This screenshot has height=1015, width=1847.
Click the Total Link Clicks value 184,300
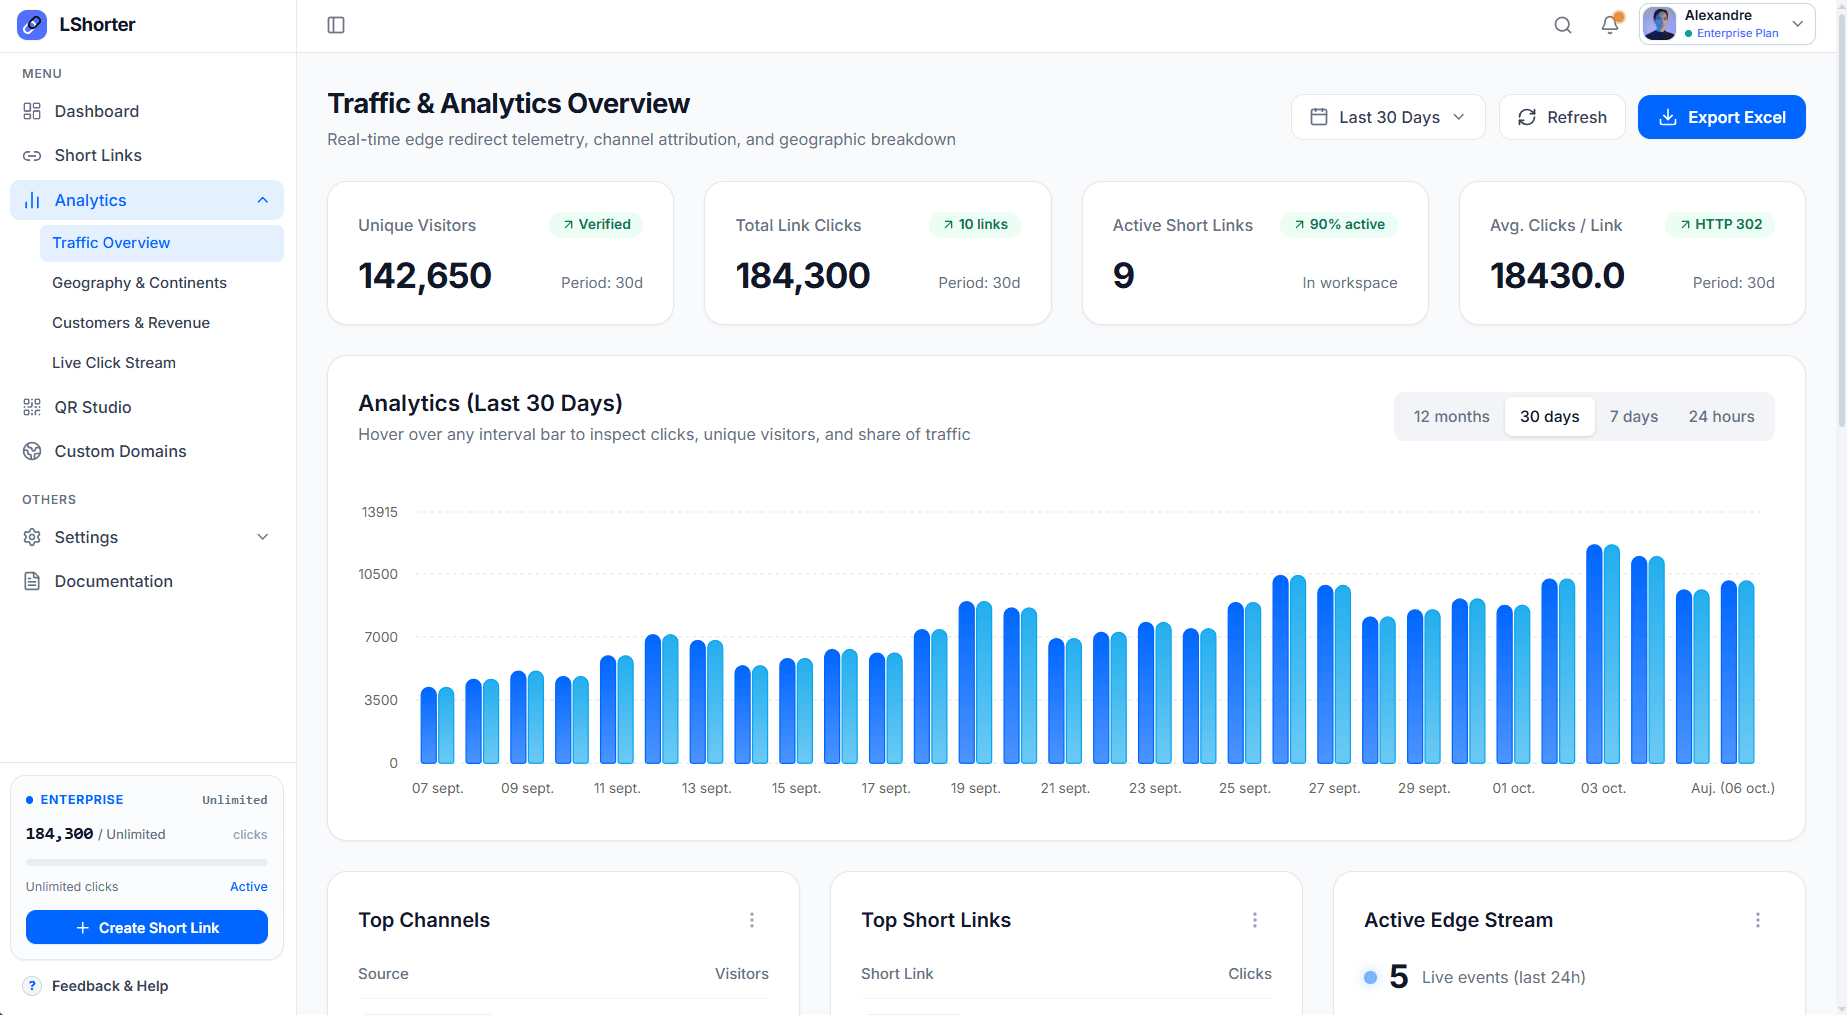(x=803, y=276)
